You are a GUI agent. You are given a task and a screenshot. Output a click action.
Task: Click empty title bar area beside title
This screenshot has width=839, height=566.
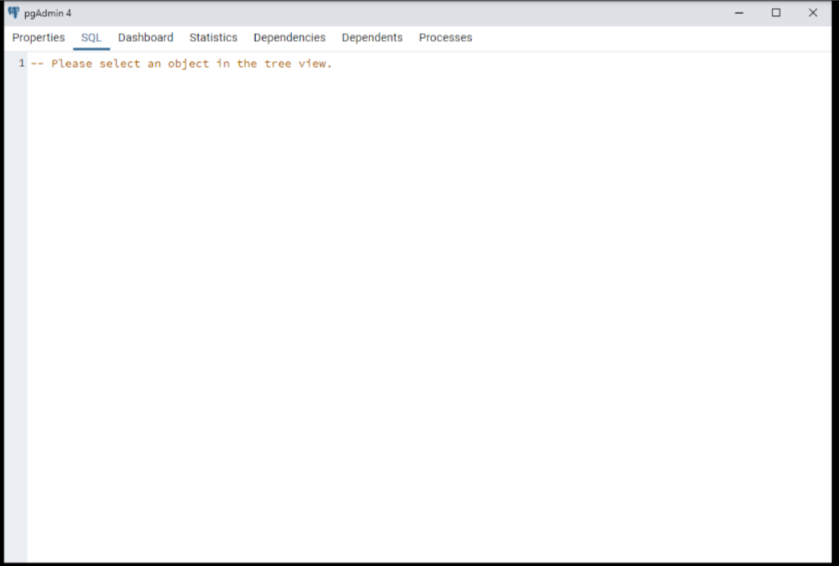point(400,13)
